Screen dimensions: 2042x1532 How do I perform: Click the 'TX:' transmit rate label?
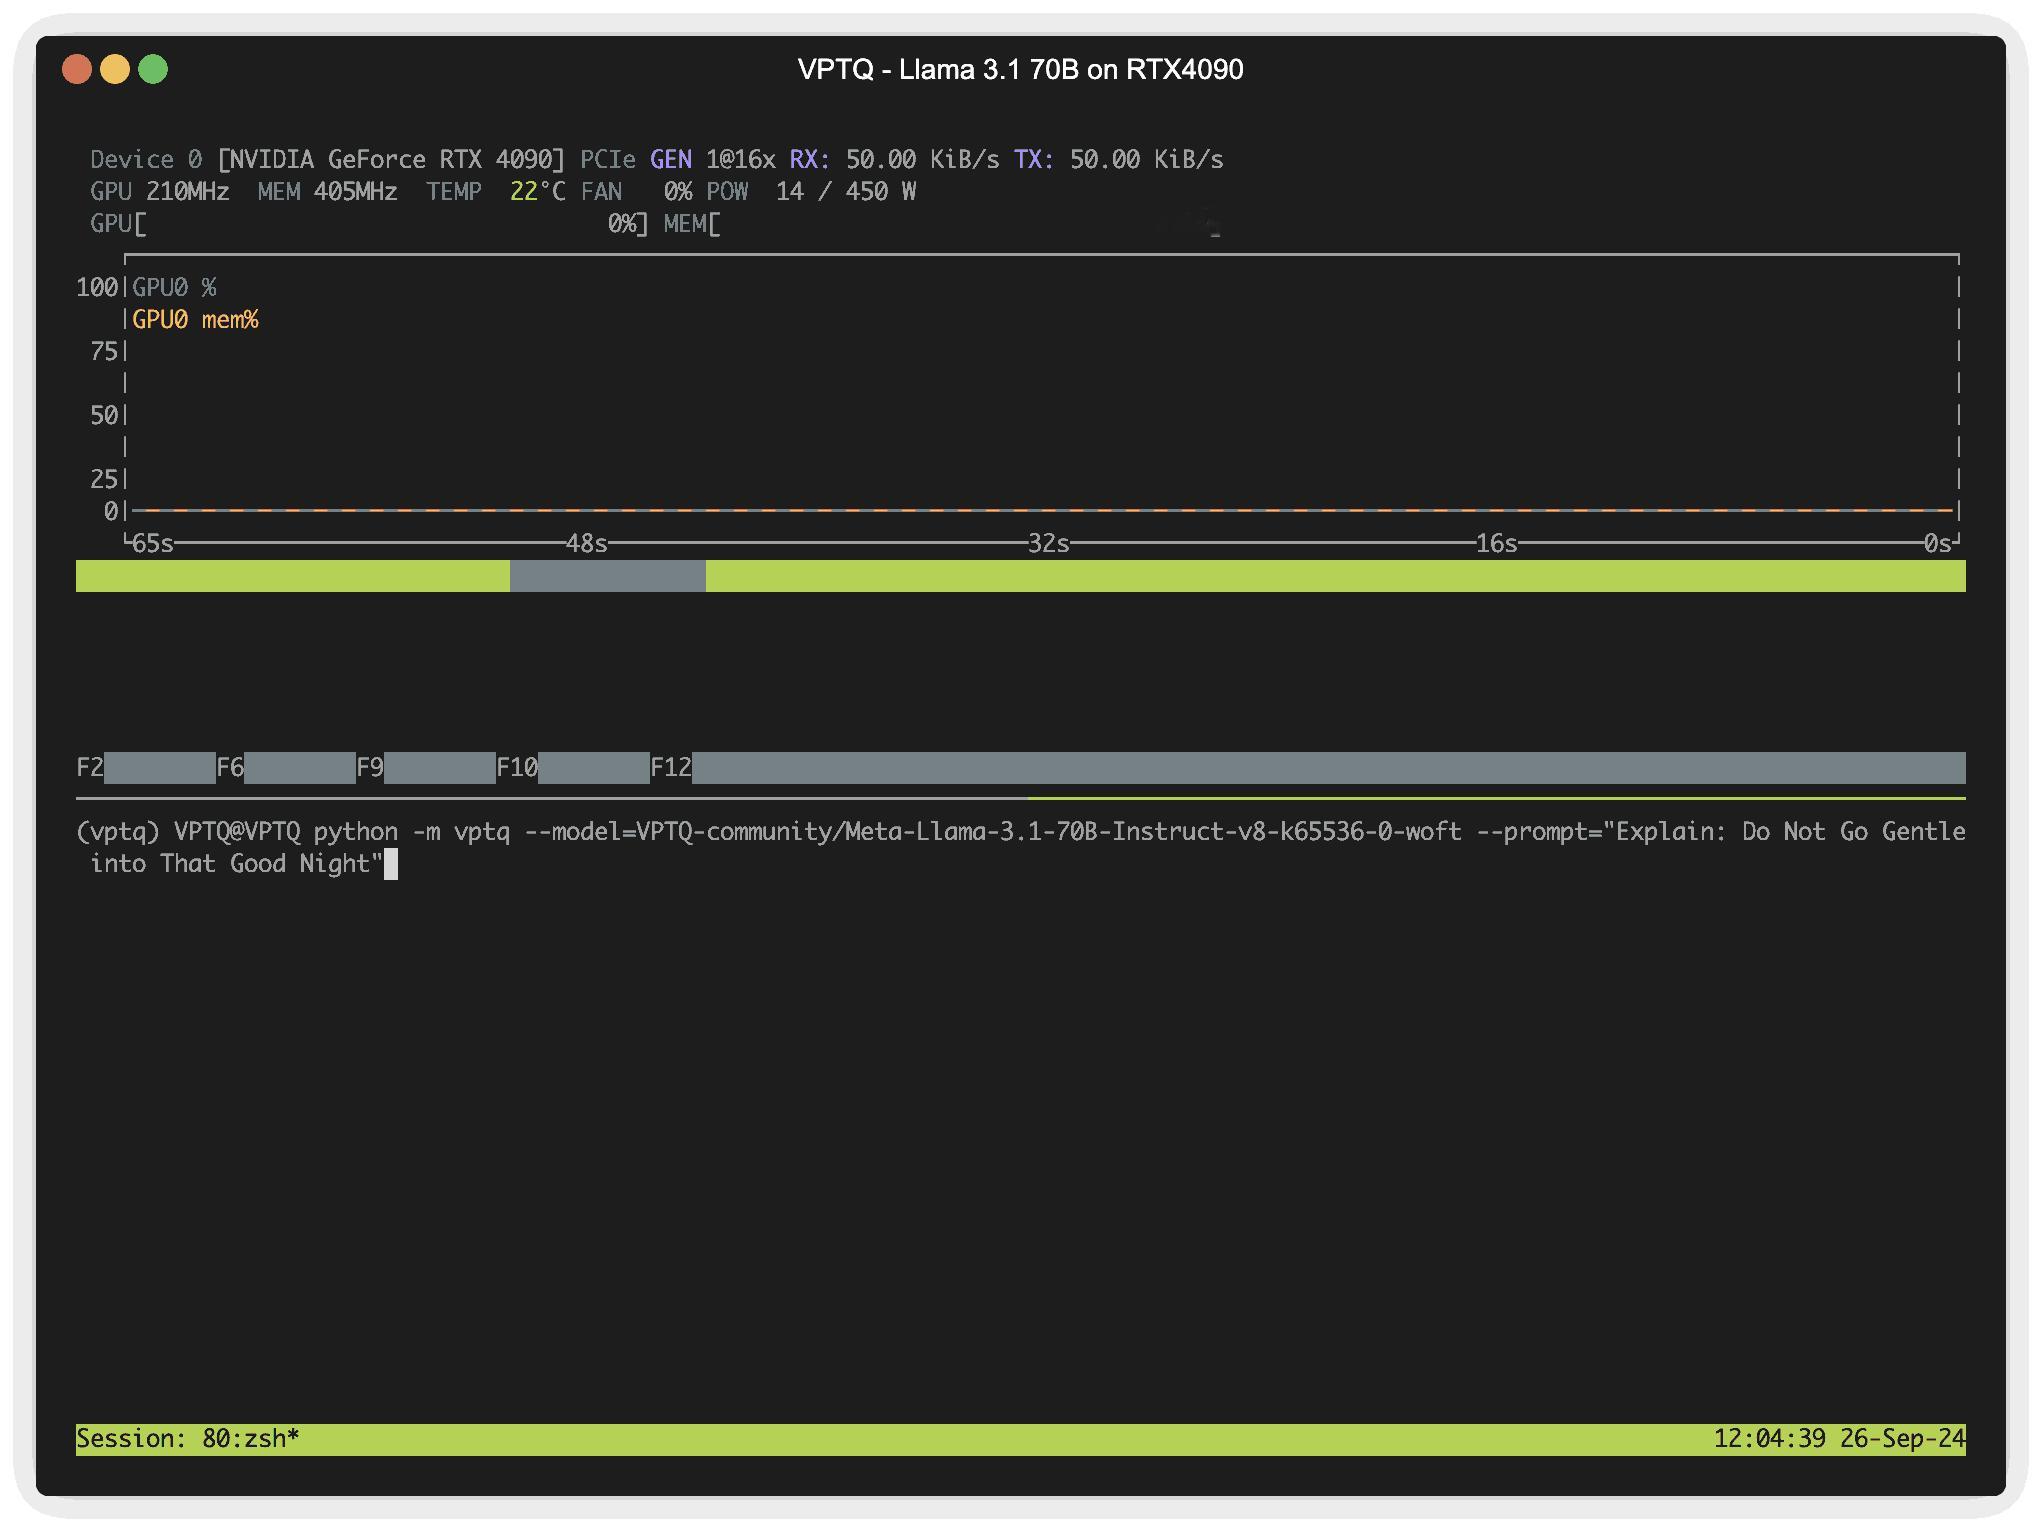1034,160
